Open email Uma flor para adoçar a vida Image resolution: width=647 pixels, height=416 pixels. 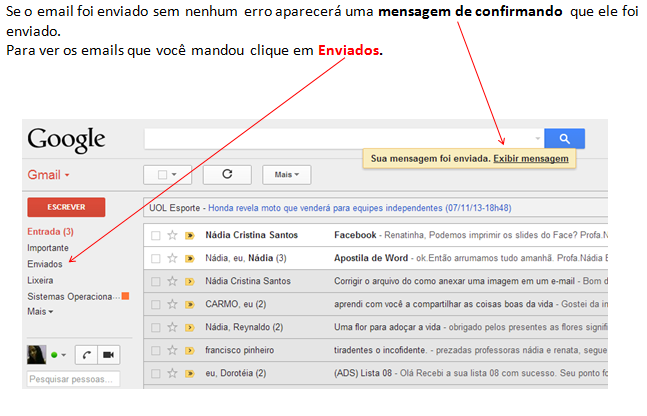387,327
